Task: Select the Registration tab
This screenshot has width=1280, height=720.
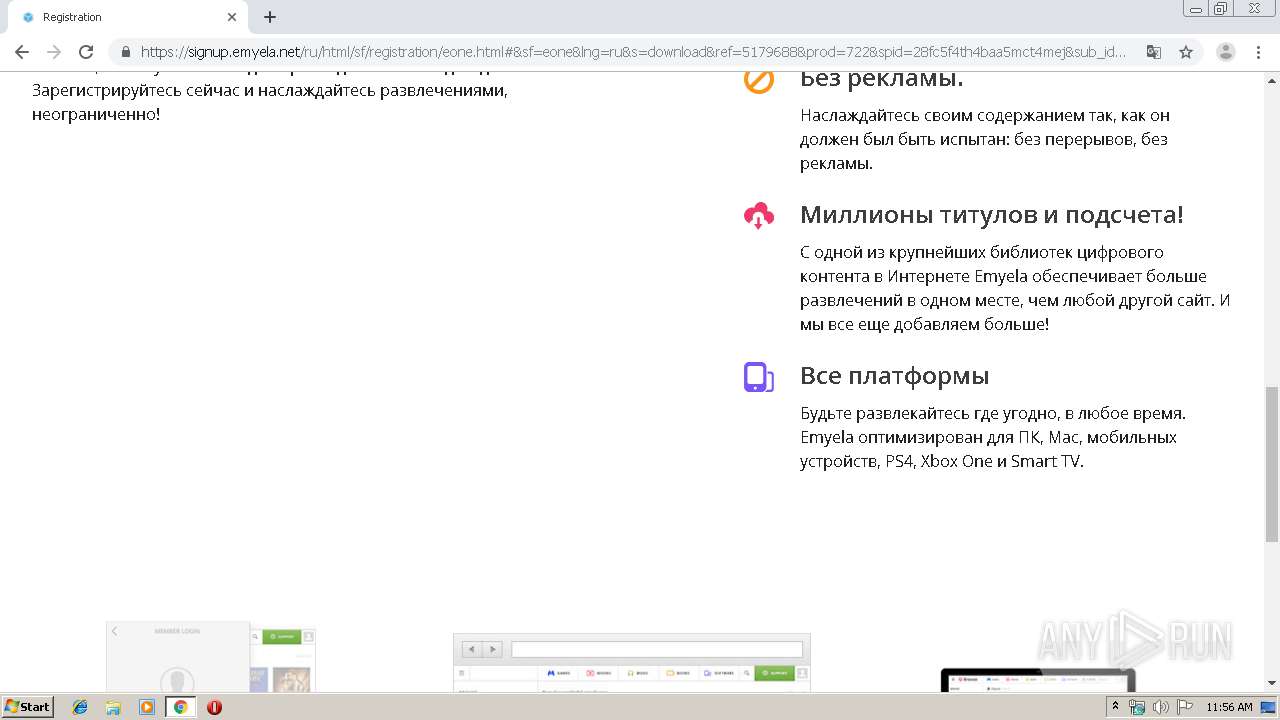Action: (x=130, y=17)
